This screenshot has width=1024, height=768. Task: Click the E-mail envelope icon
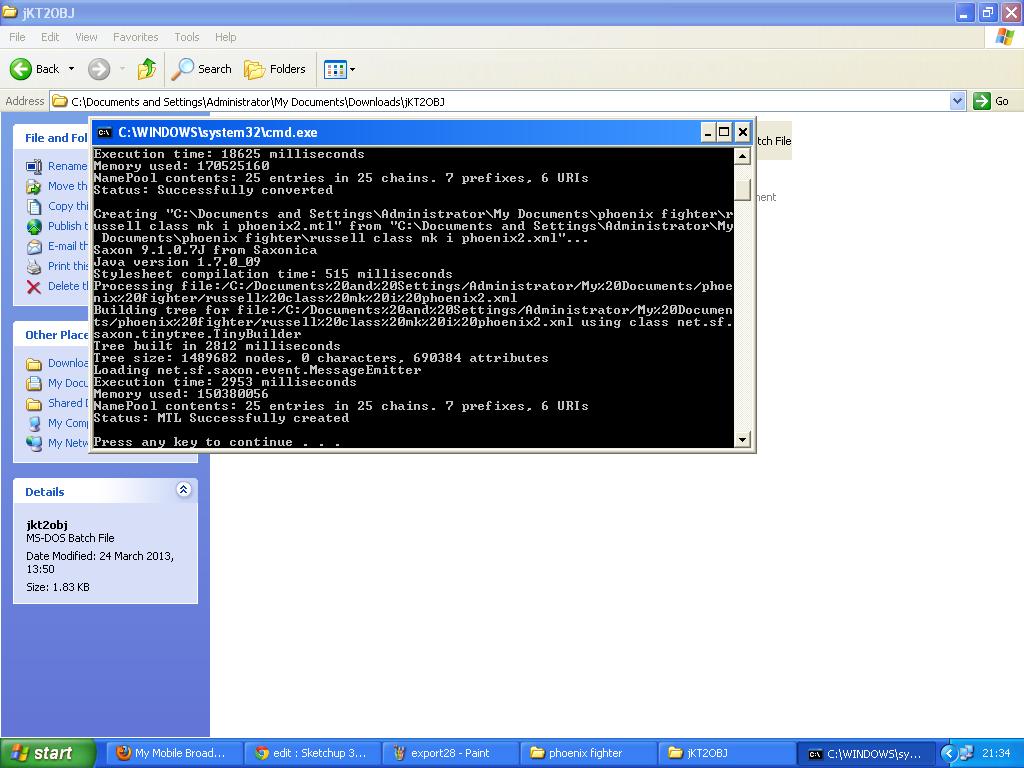coord(34,247)
